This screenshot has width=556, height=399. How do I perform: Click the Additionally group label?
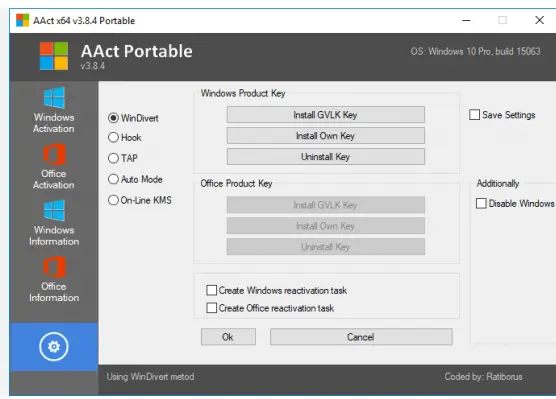click(498, 183)
